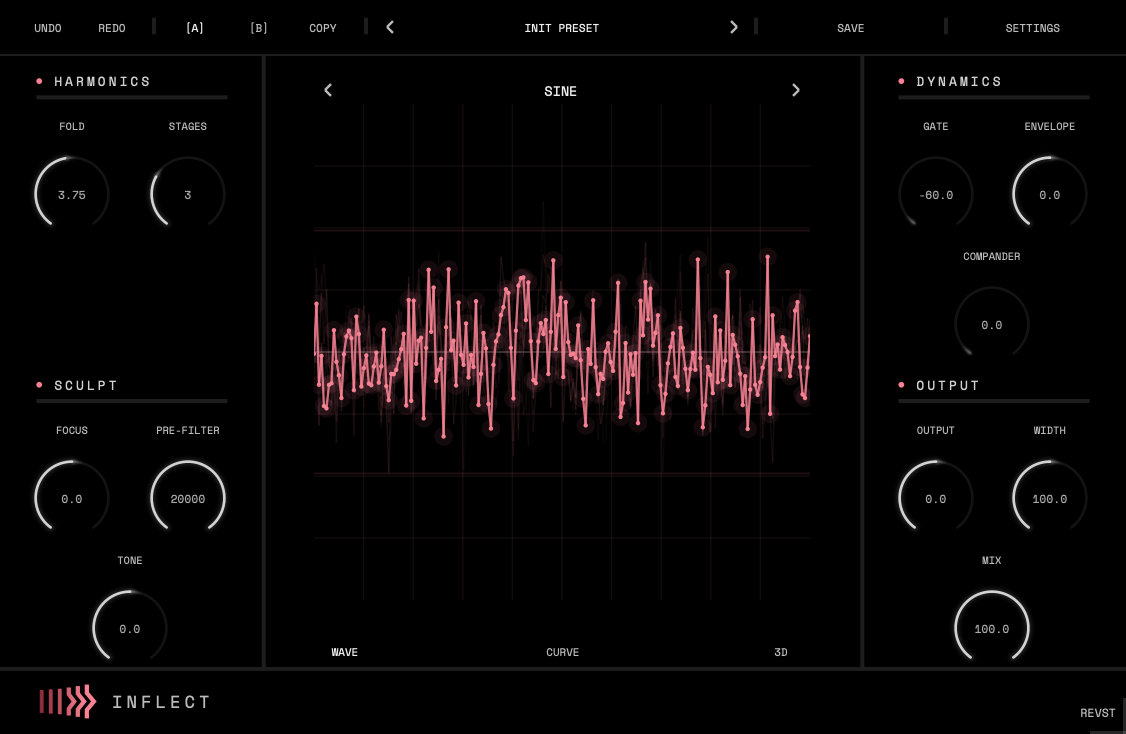The height and width of the screenshot is (734, 1126).
Task: Switch to the B state
Action: click(x=259, y=28)
